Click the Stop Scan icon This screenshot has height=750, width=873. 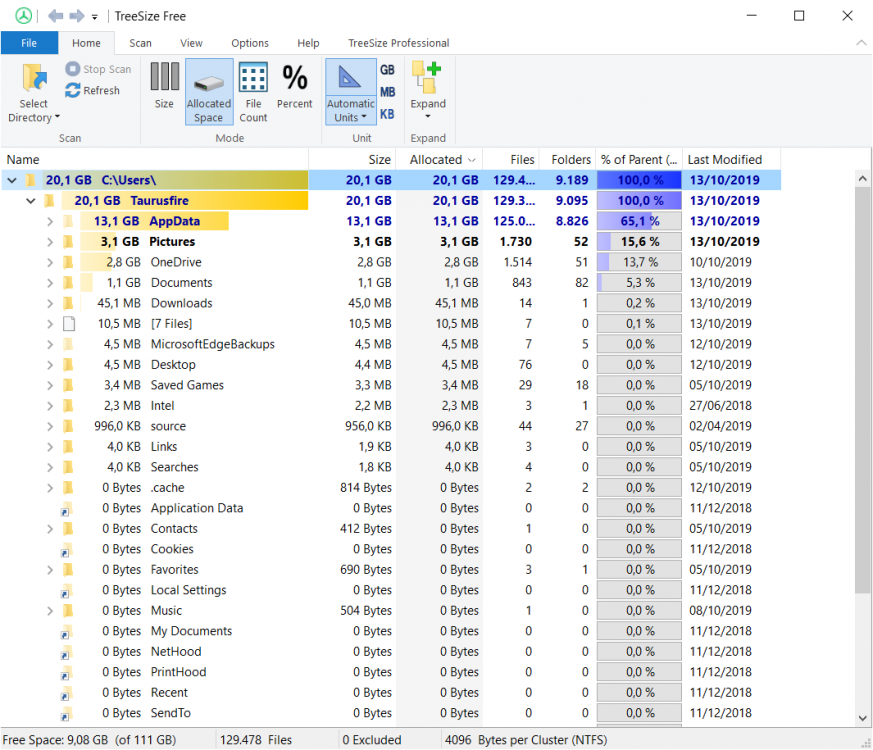(x=73, y=69)
